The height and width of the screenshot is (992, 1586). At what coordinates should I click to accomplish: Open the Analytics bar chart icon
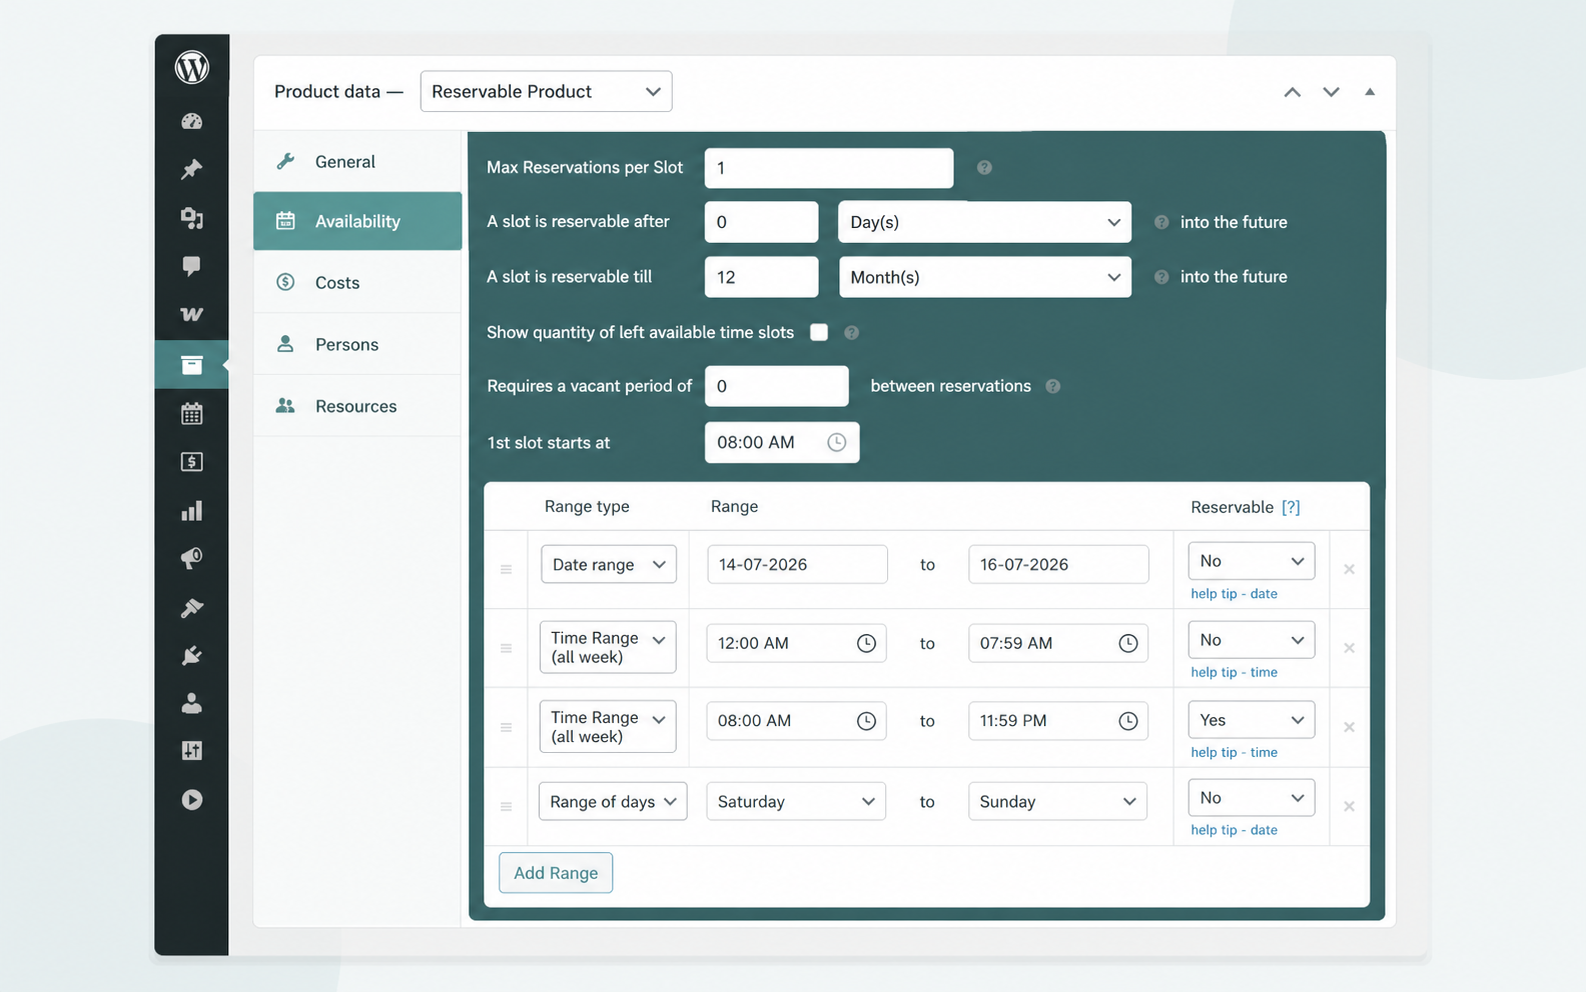click(x=192, y=510)
